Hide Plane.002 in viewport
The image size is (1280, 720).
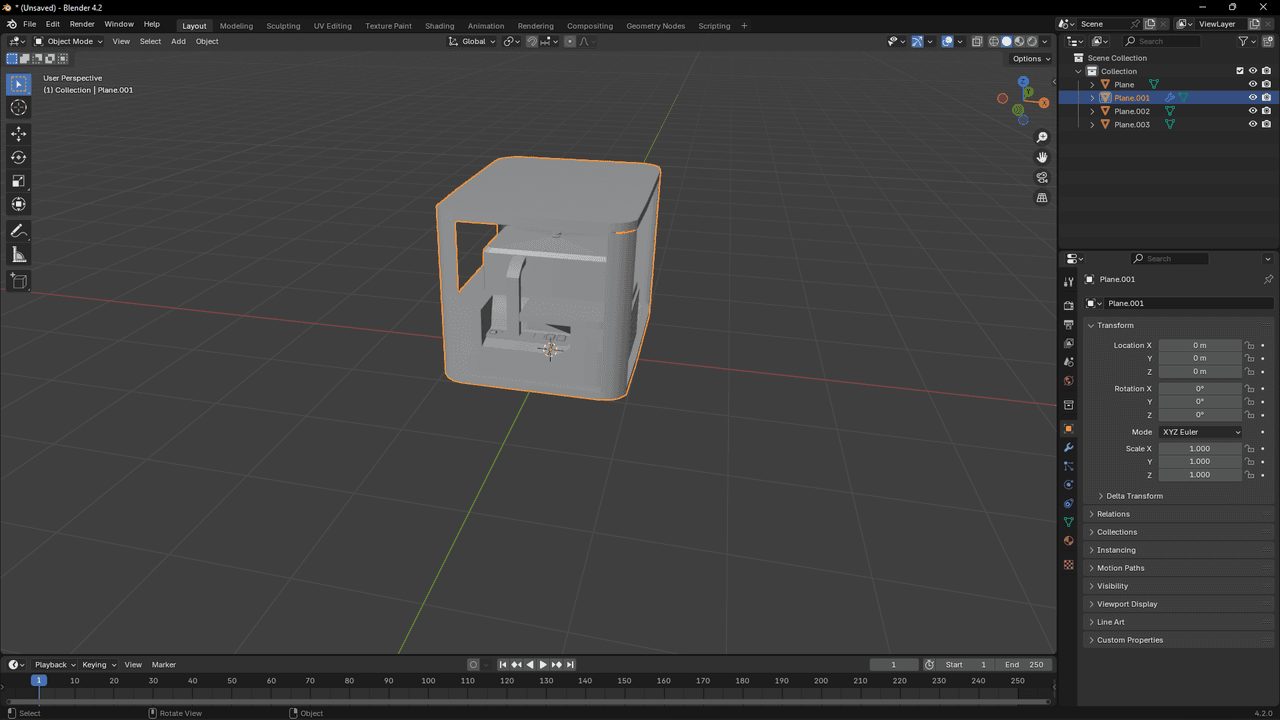(x=1252, y=111)
